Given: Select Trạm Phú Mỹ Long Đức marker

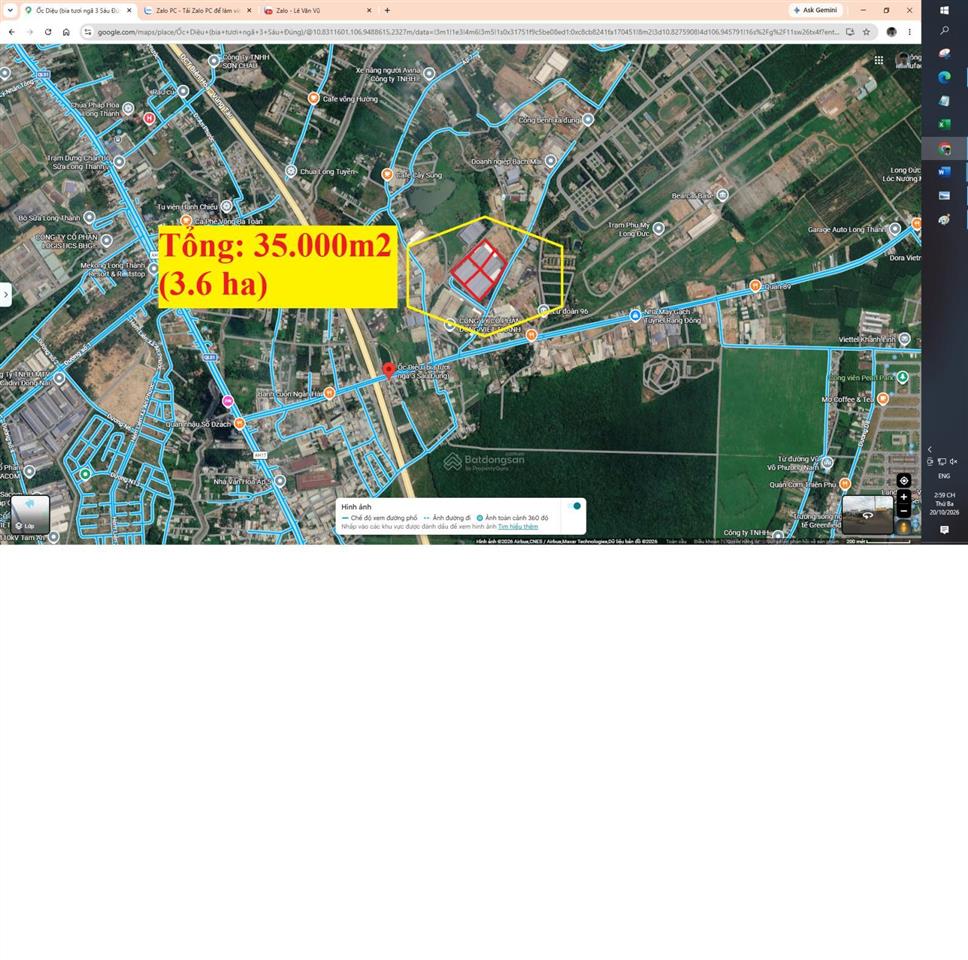Looking at the screenshot, I should [x=659, y=228].
